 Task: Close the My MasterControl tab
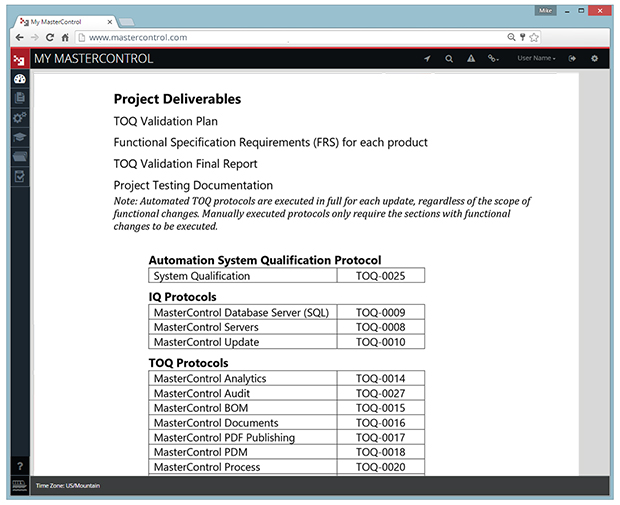[x=110, y=22]
